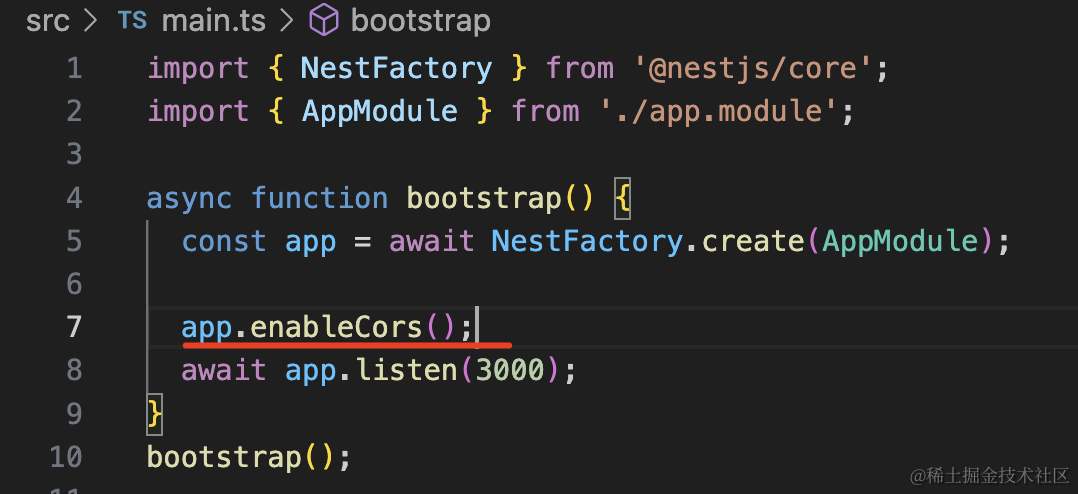Screen dimensions: 1078x494
Task: Click NestFactory in the line 1 import
Action: pyautogui.click(x=396, y=69)
